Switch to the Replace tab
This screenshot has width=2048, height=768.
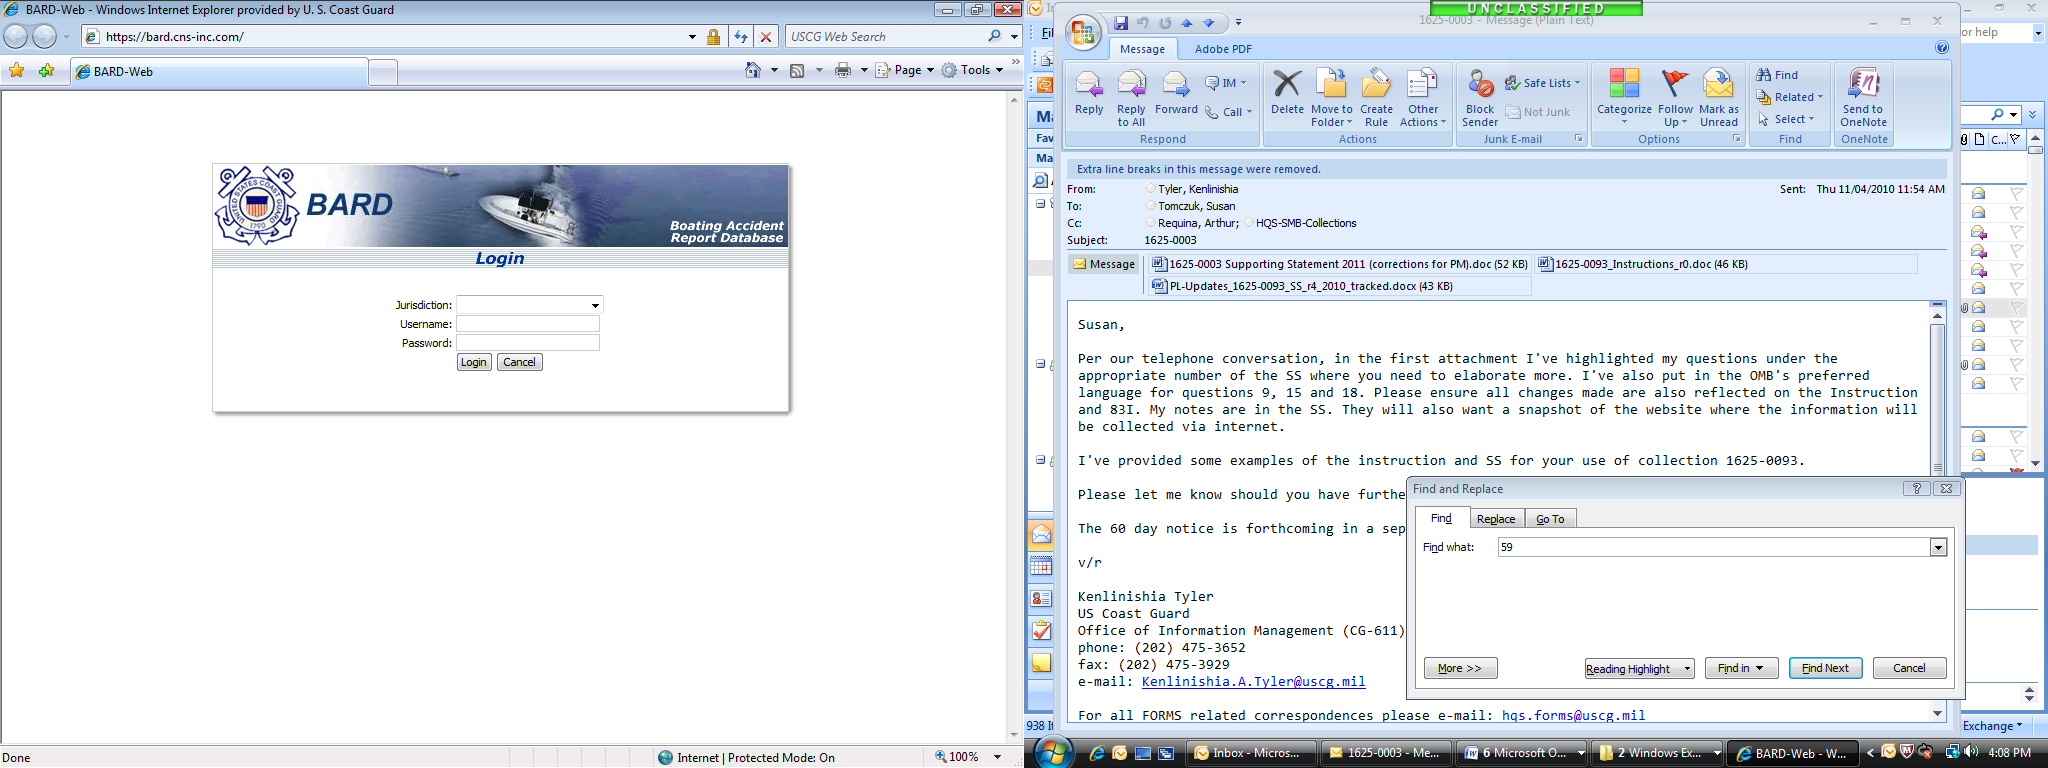(x=1496, y=519)
